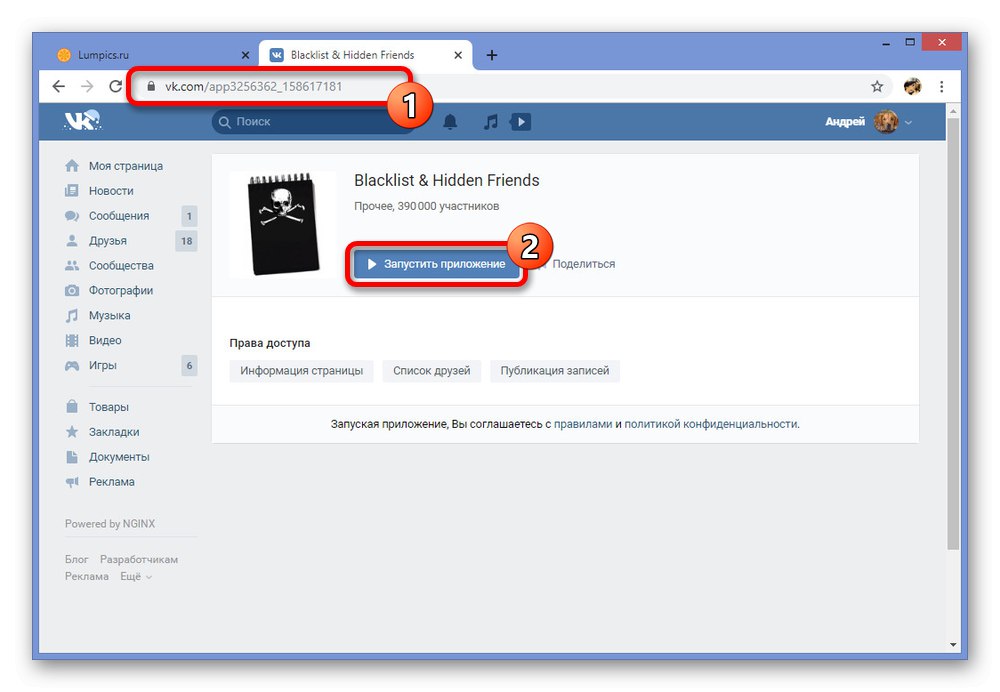
Task: Click the Сообщения unread badge 1
Action: click(189, 216)
